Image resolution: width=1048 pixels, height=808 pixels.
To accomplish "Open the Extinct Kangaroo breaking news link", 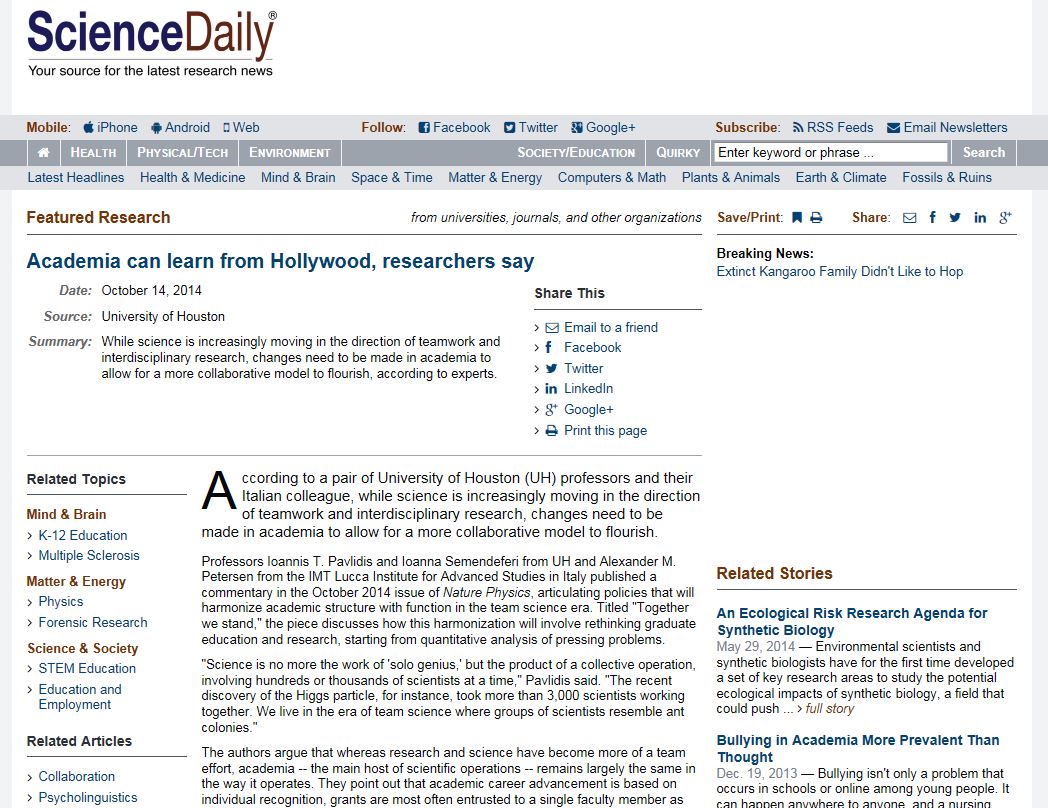I will click(x=839, y=271).
